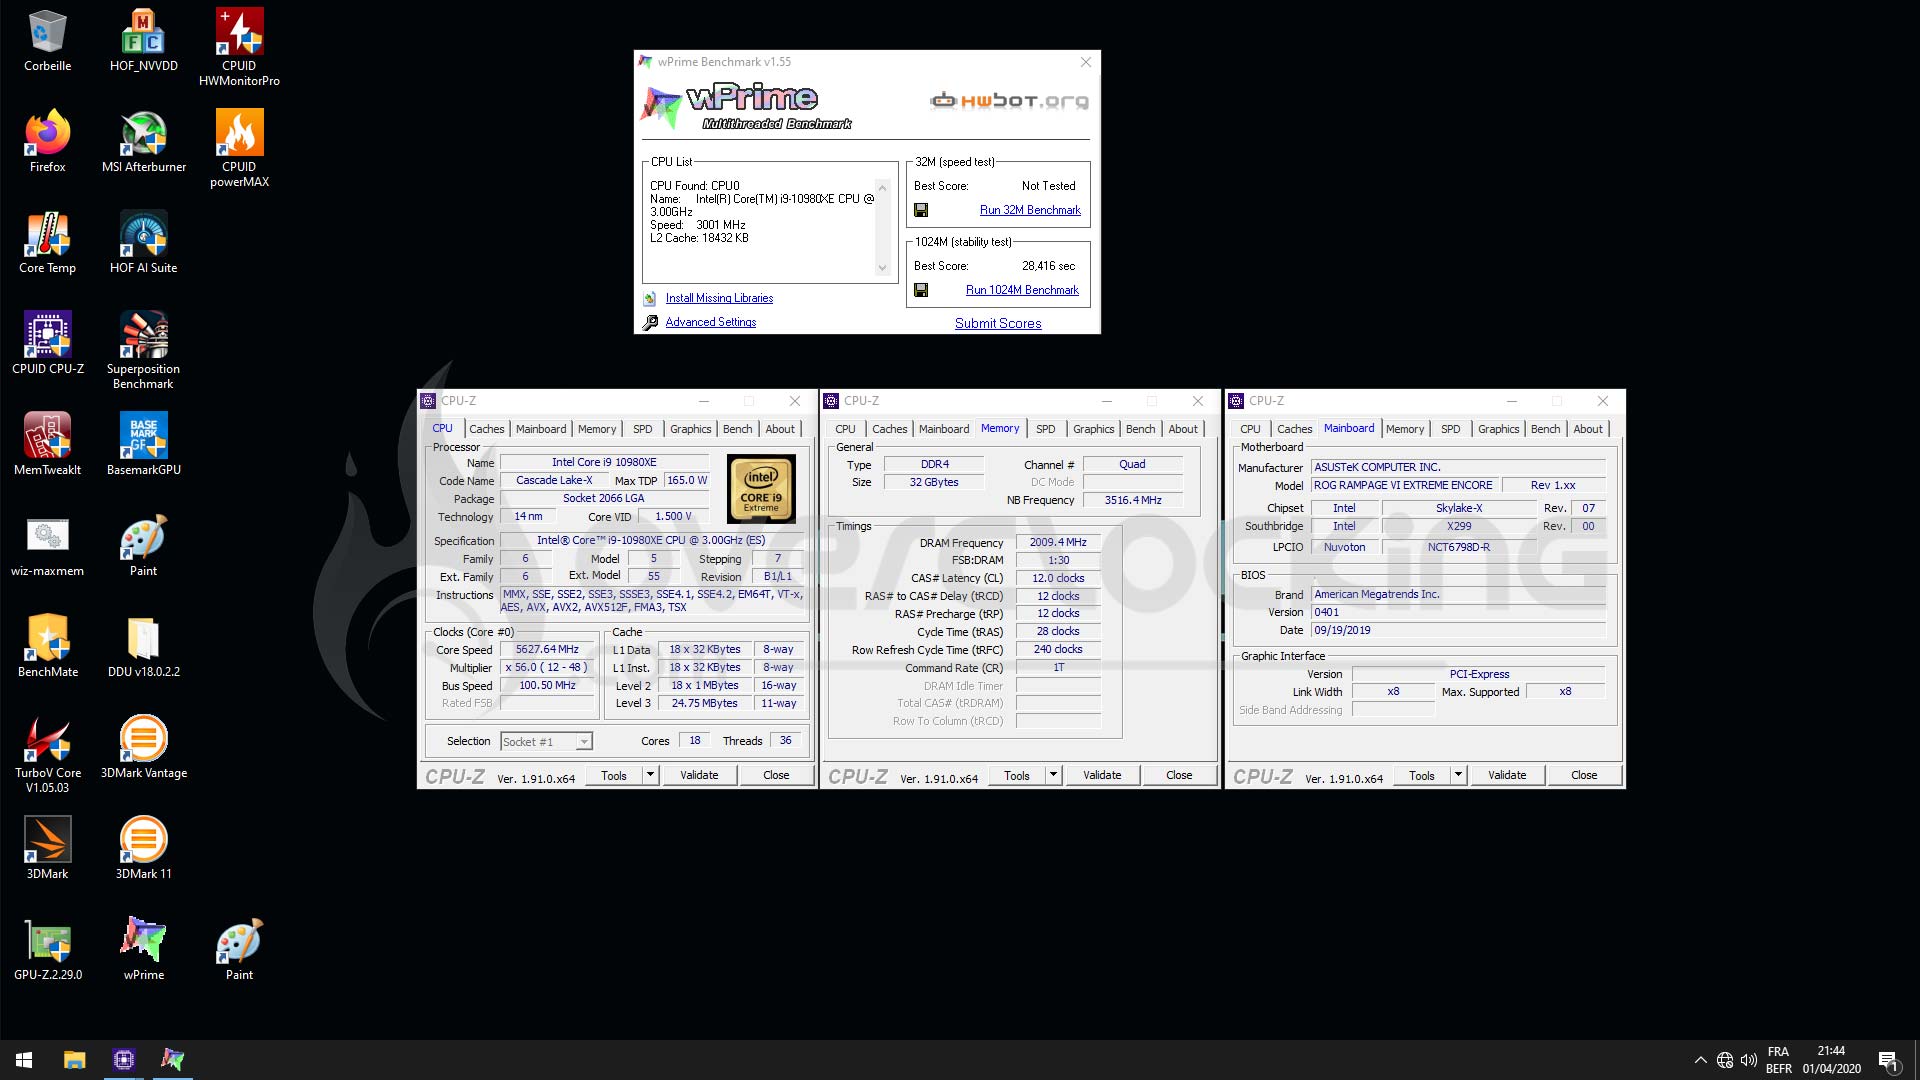Click Validate button in Memory CPU-Z window

(1102, 775)
